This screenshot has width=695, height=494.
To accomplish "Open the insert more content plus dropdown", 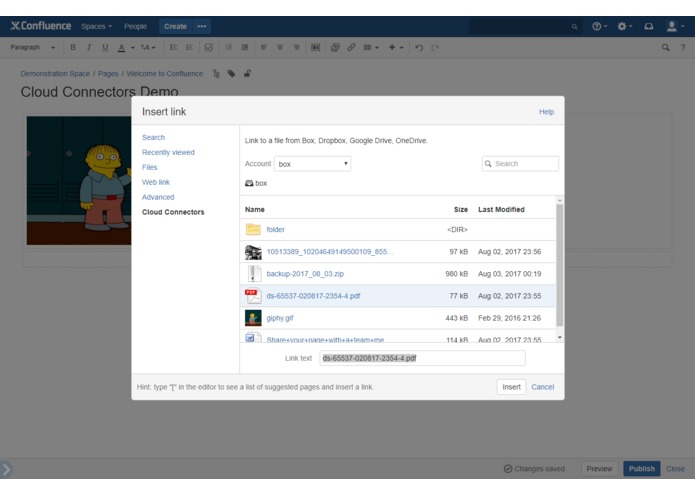I will [396, 47].
